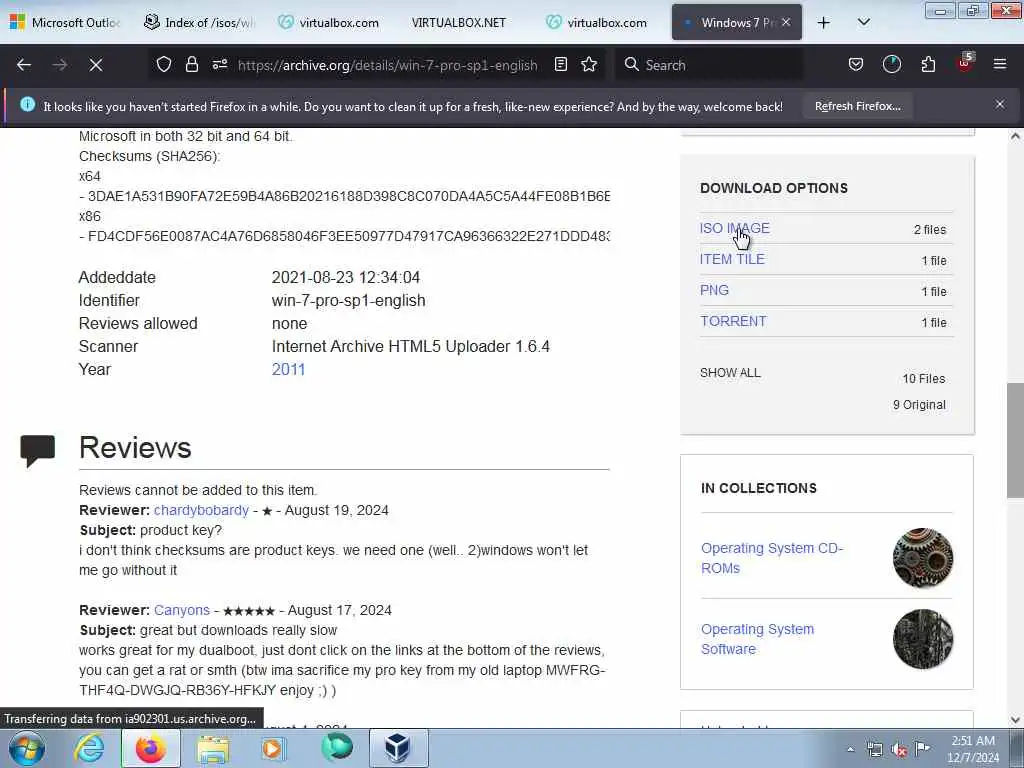Viewport: 1024px width, 768px height.
Task: Launch Internet Explorer from taskbar
Action: coord(89,748)
